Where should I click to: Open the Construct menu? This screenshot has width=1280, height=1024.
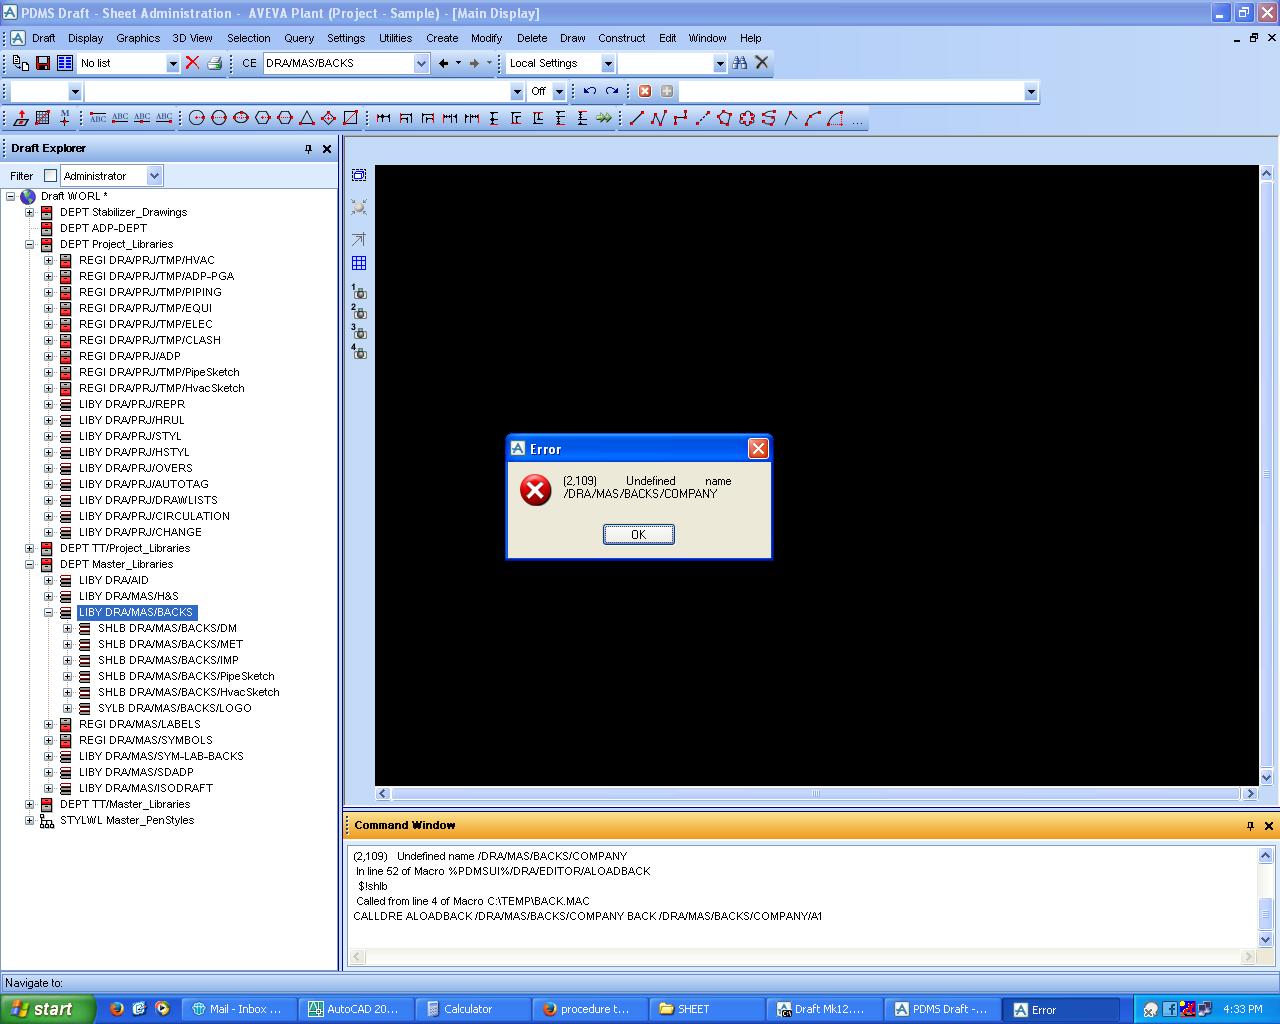pos(622,38)
